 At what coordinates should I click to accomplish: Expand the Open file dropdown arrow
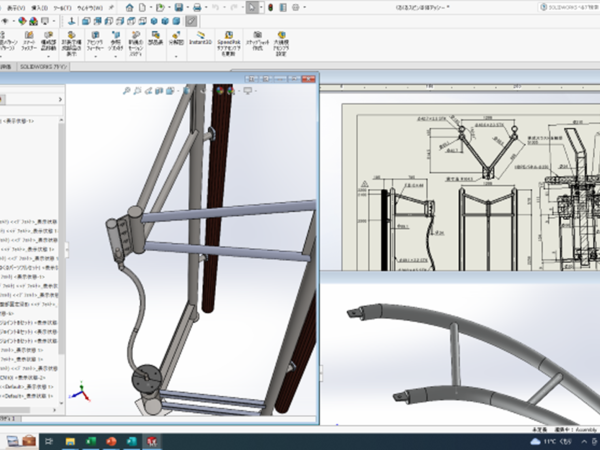[x=170, y=7]
